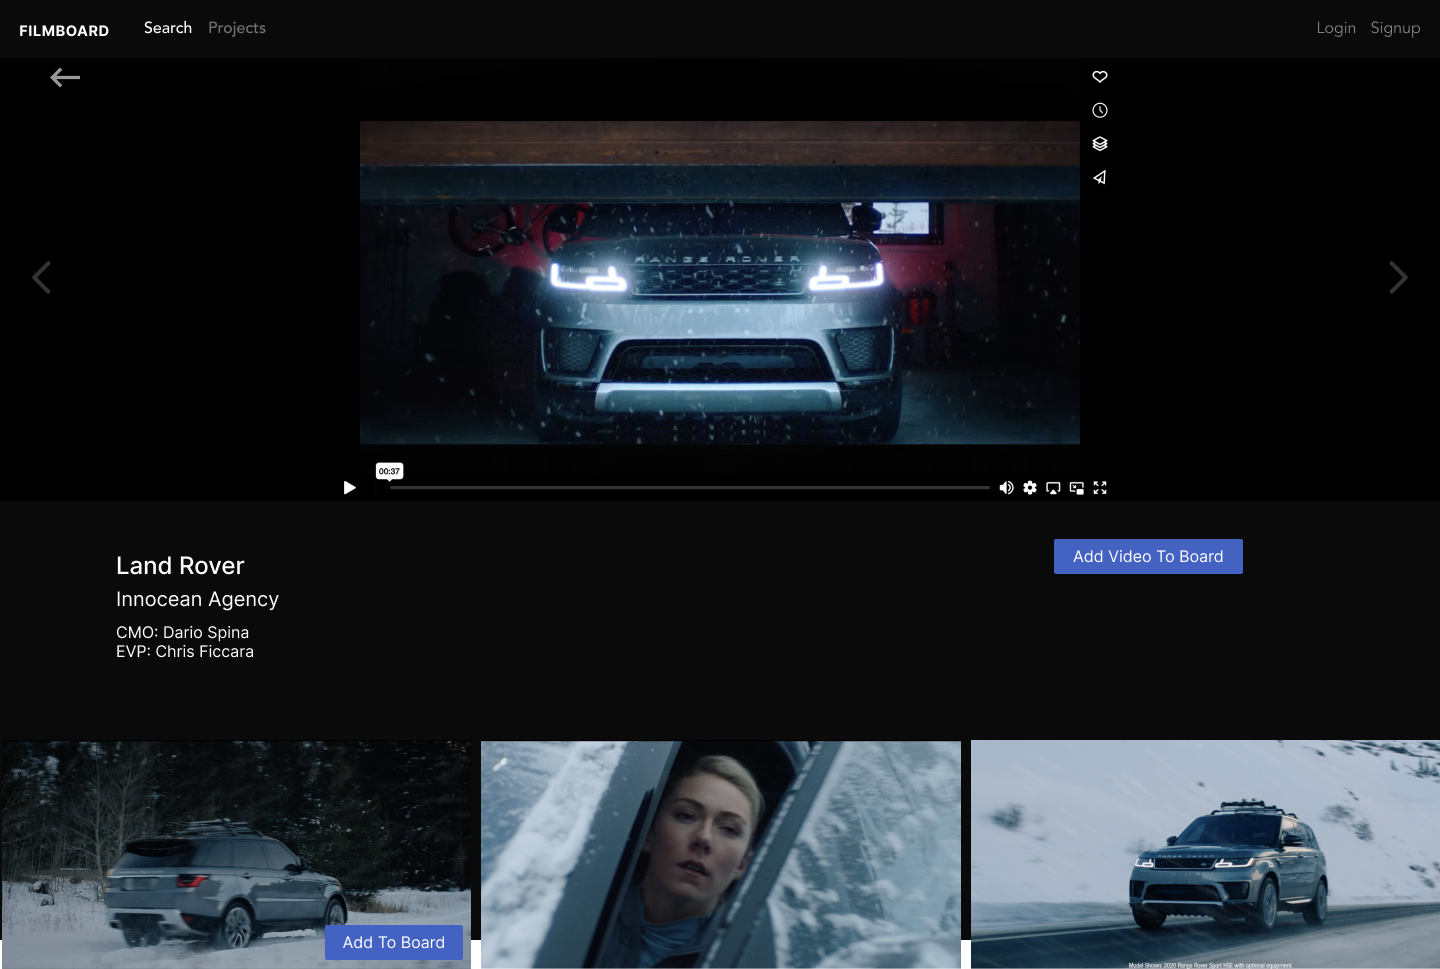Click the AirPlay cast icon
Screen dimensions: 1440x969
pos(1053,488)
